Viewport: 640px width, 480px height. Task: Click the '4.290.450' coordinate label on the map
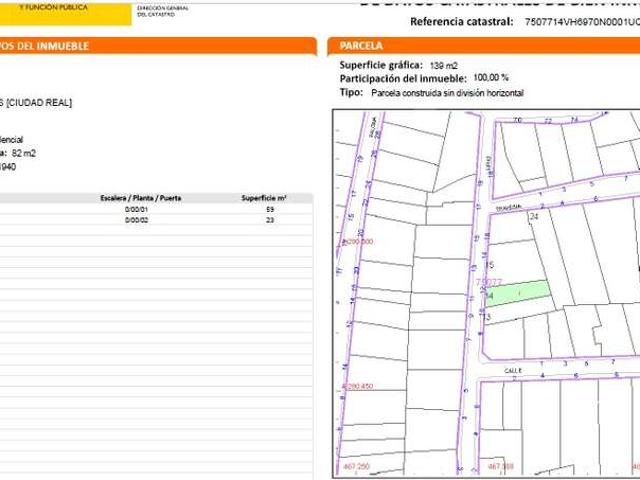pyautogui.click(x=357, y=386)
